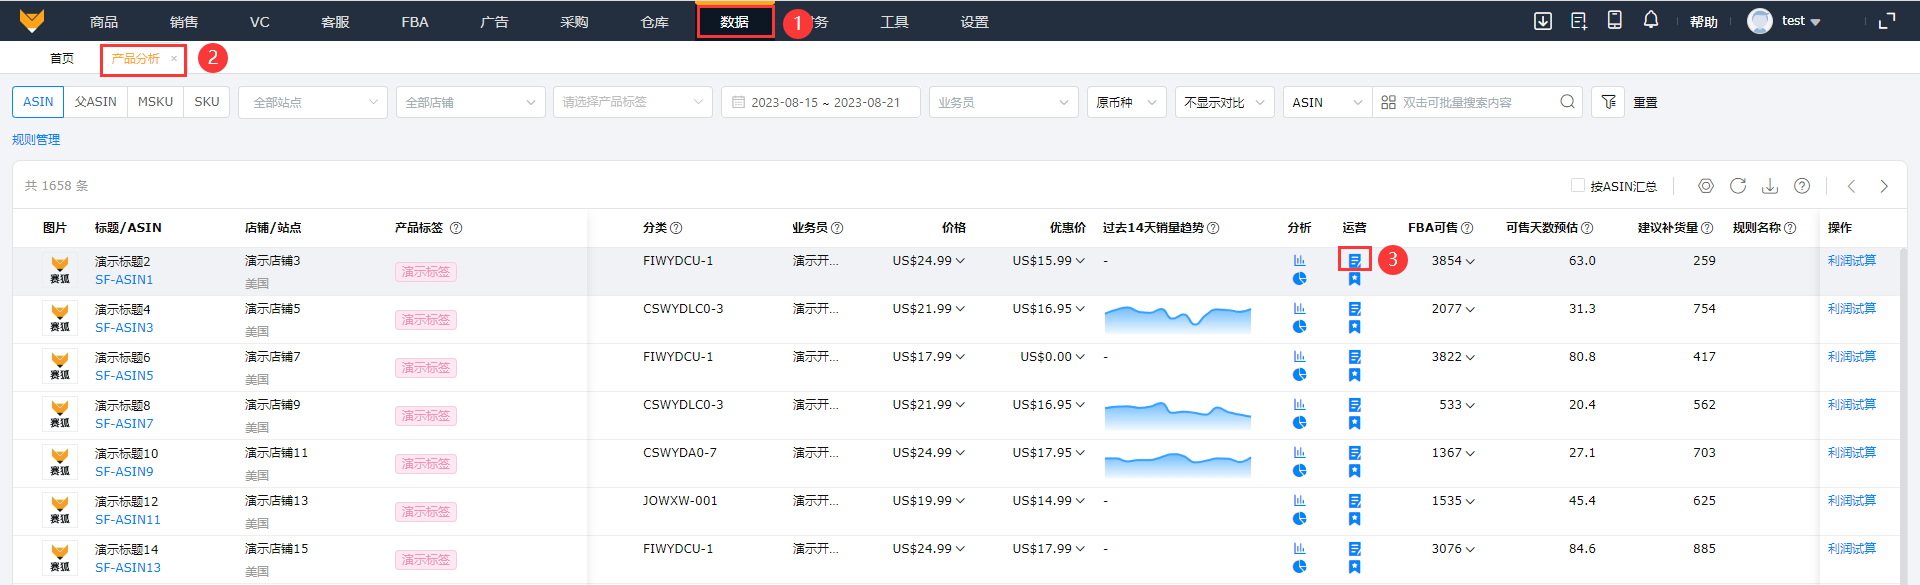Select the SKU view option
1920x585 pixels.
pos(207,102)
